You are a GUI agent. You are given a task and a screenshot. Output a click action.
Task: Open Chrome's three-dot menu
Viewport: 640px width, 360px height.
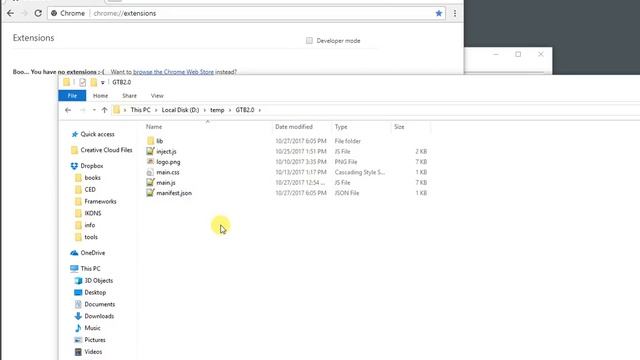[x=455, y=13]
